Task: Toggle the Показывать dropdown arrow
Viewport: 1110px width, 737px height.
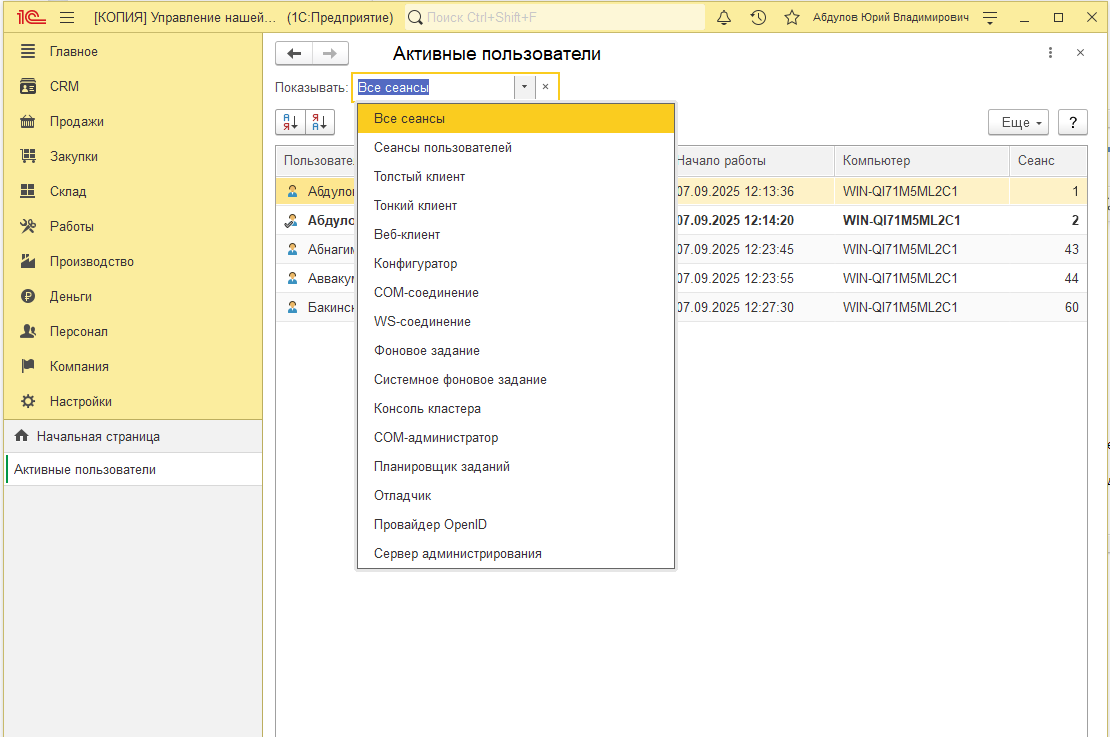Action: (x=524, y=87)
